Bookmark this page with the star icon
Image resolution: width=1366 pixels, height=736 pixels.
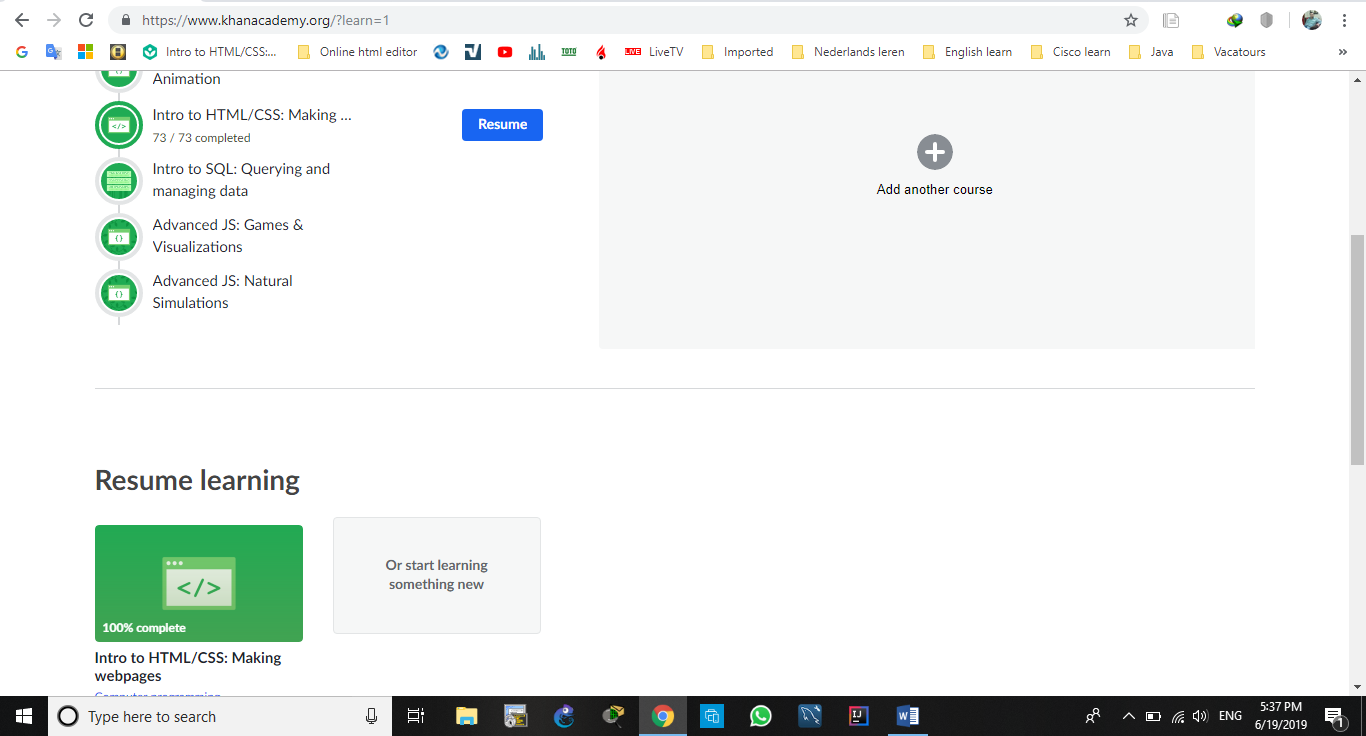(1131, 20)
